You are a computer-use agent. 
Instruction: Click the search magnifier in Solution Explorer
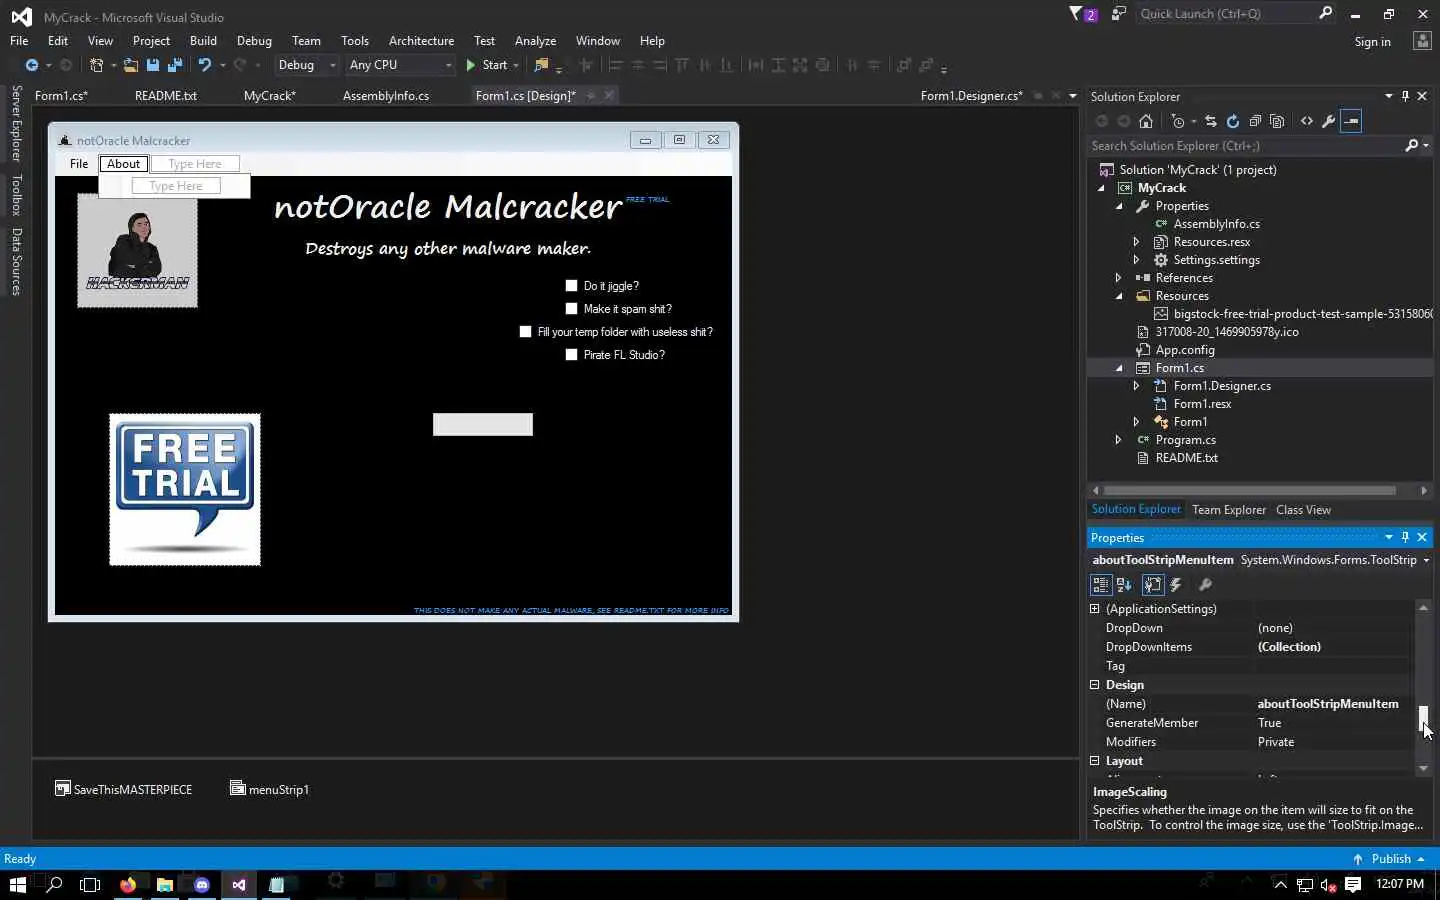[1411, 146]
